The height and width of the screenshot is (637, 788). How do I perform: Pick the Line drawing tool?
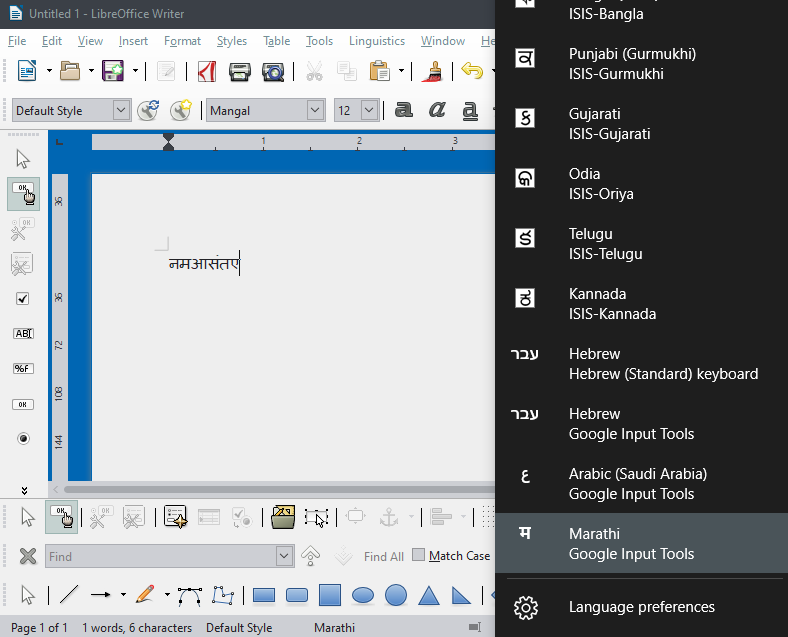coord(68,595)
